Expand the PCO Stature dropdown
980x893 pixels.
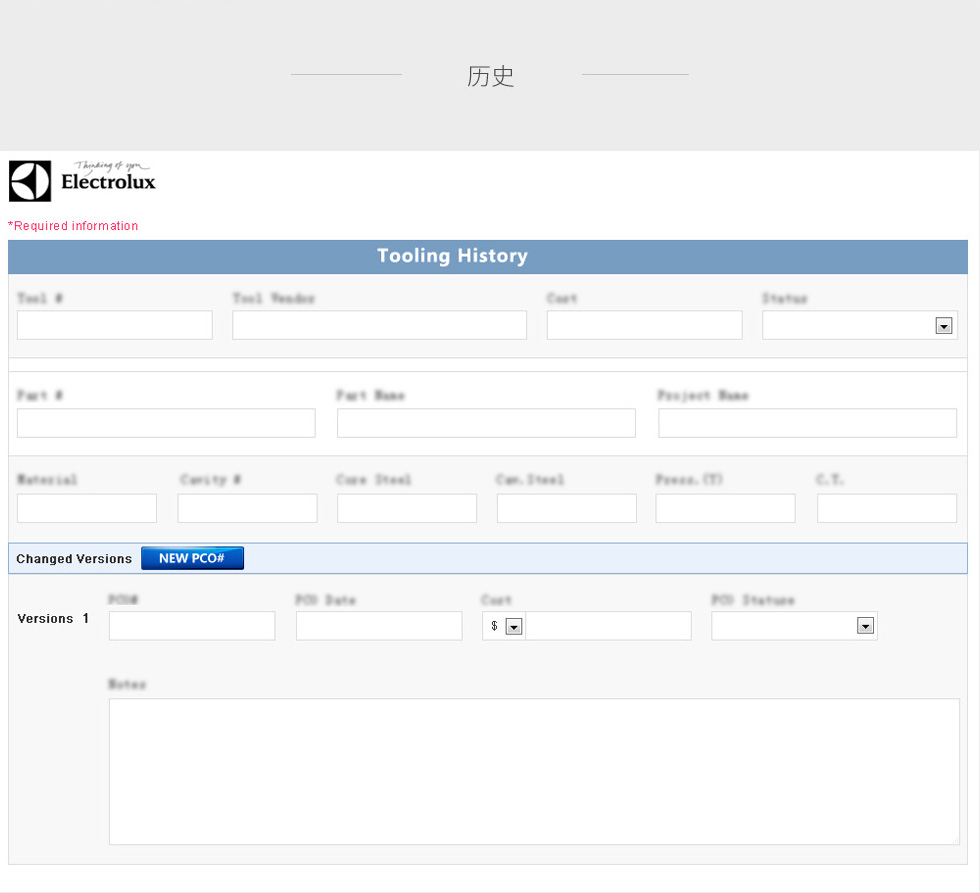pos(865,627)
